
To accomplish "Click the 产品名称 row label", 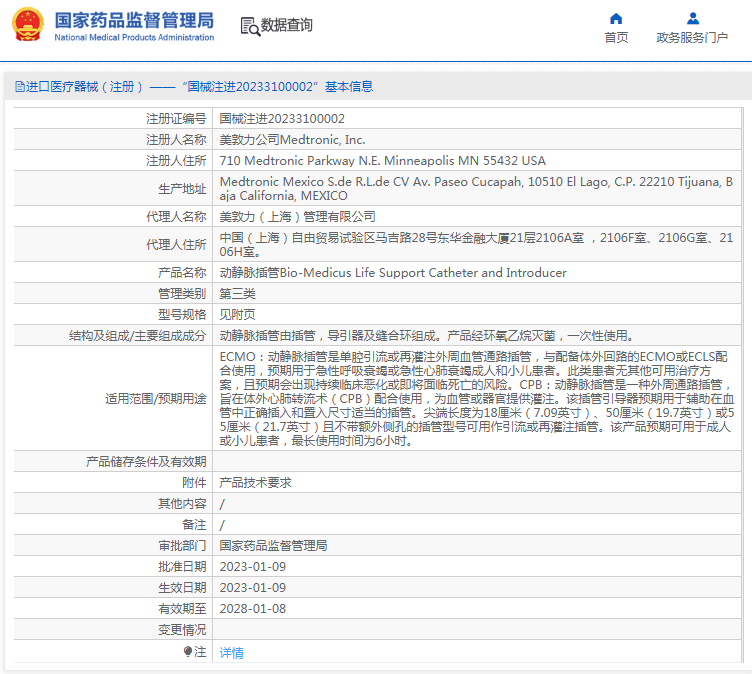I will click(182, 272).
